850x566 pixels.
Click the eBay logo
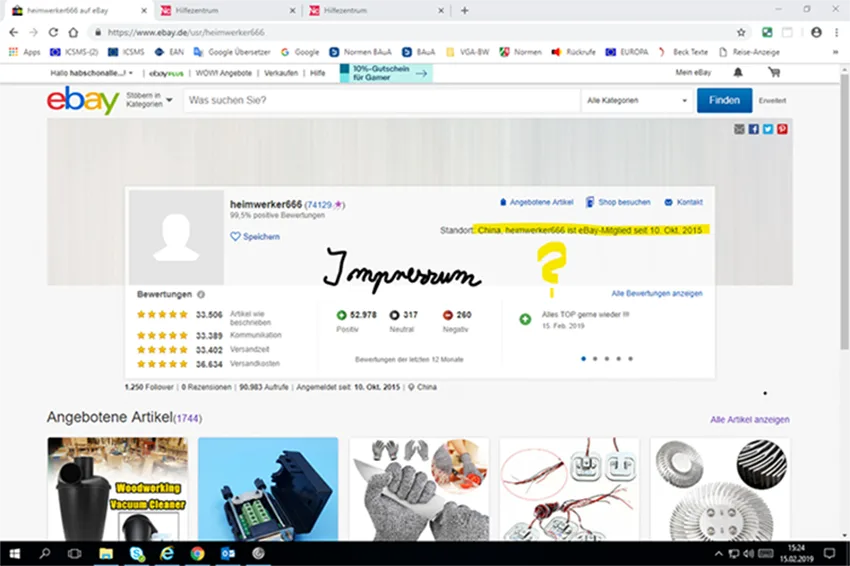(x=83, y=100)
